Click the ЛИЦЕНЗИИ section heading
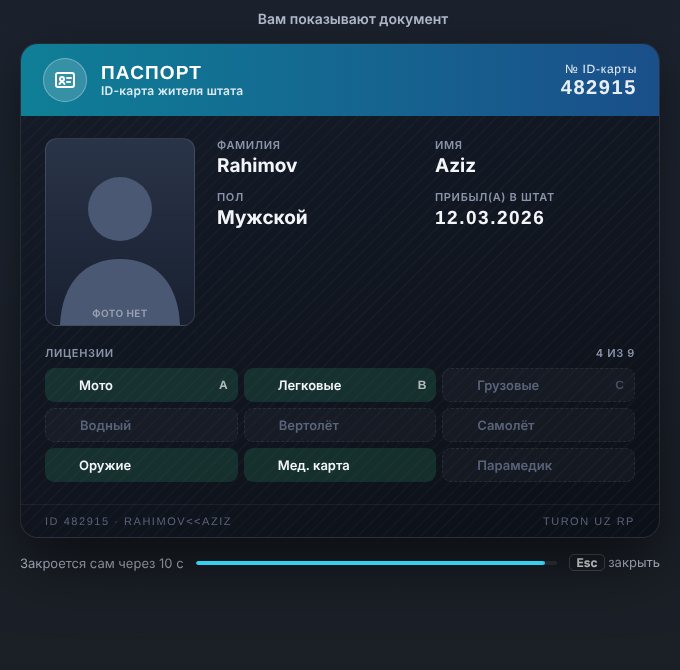 point(79,353)
